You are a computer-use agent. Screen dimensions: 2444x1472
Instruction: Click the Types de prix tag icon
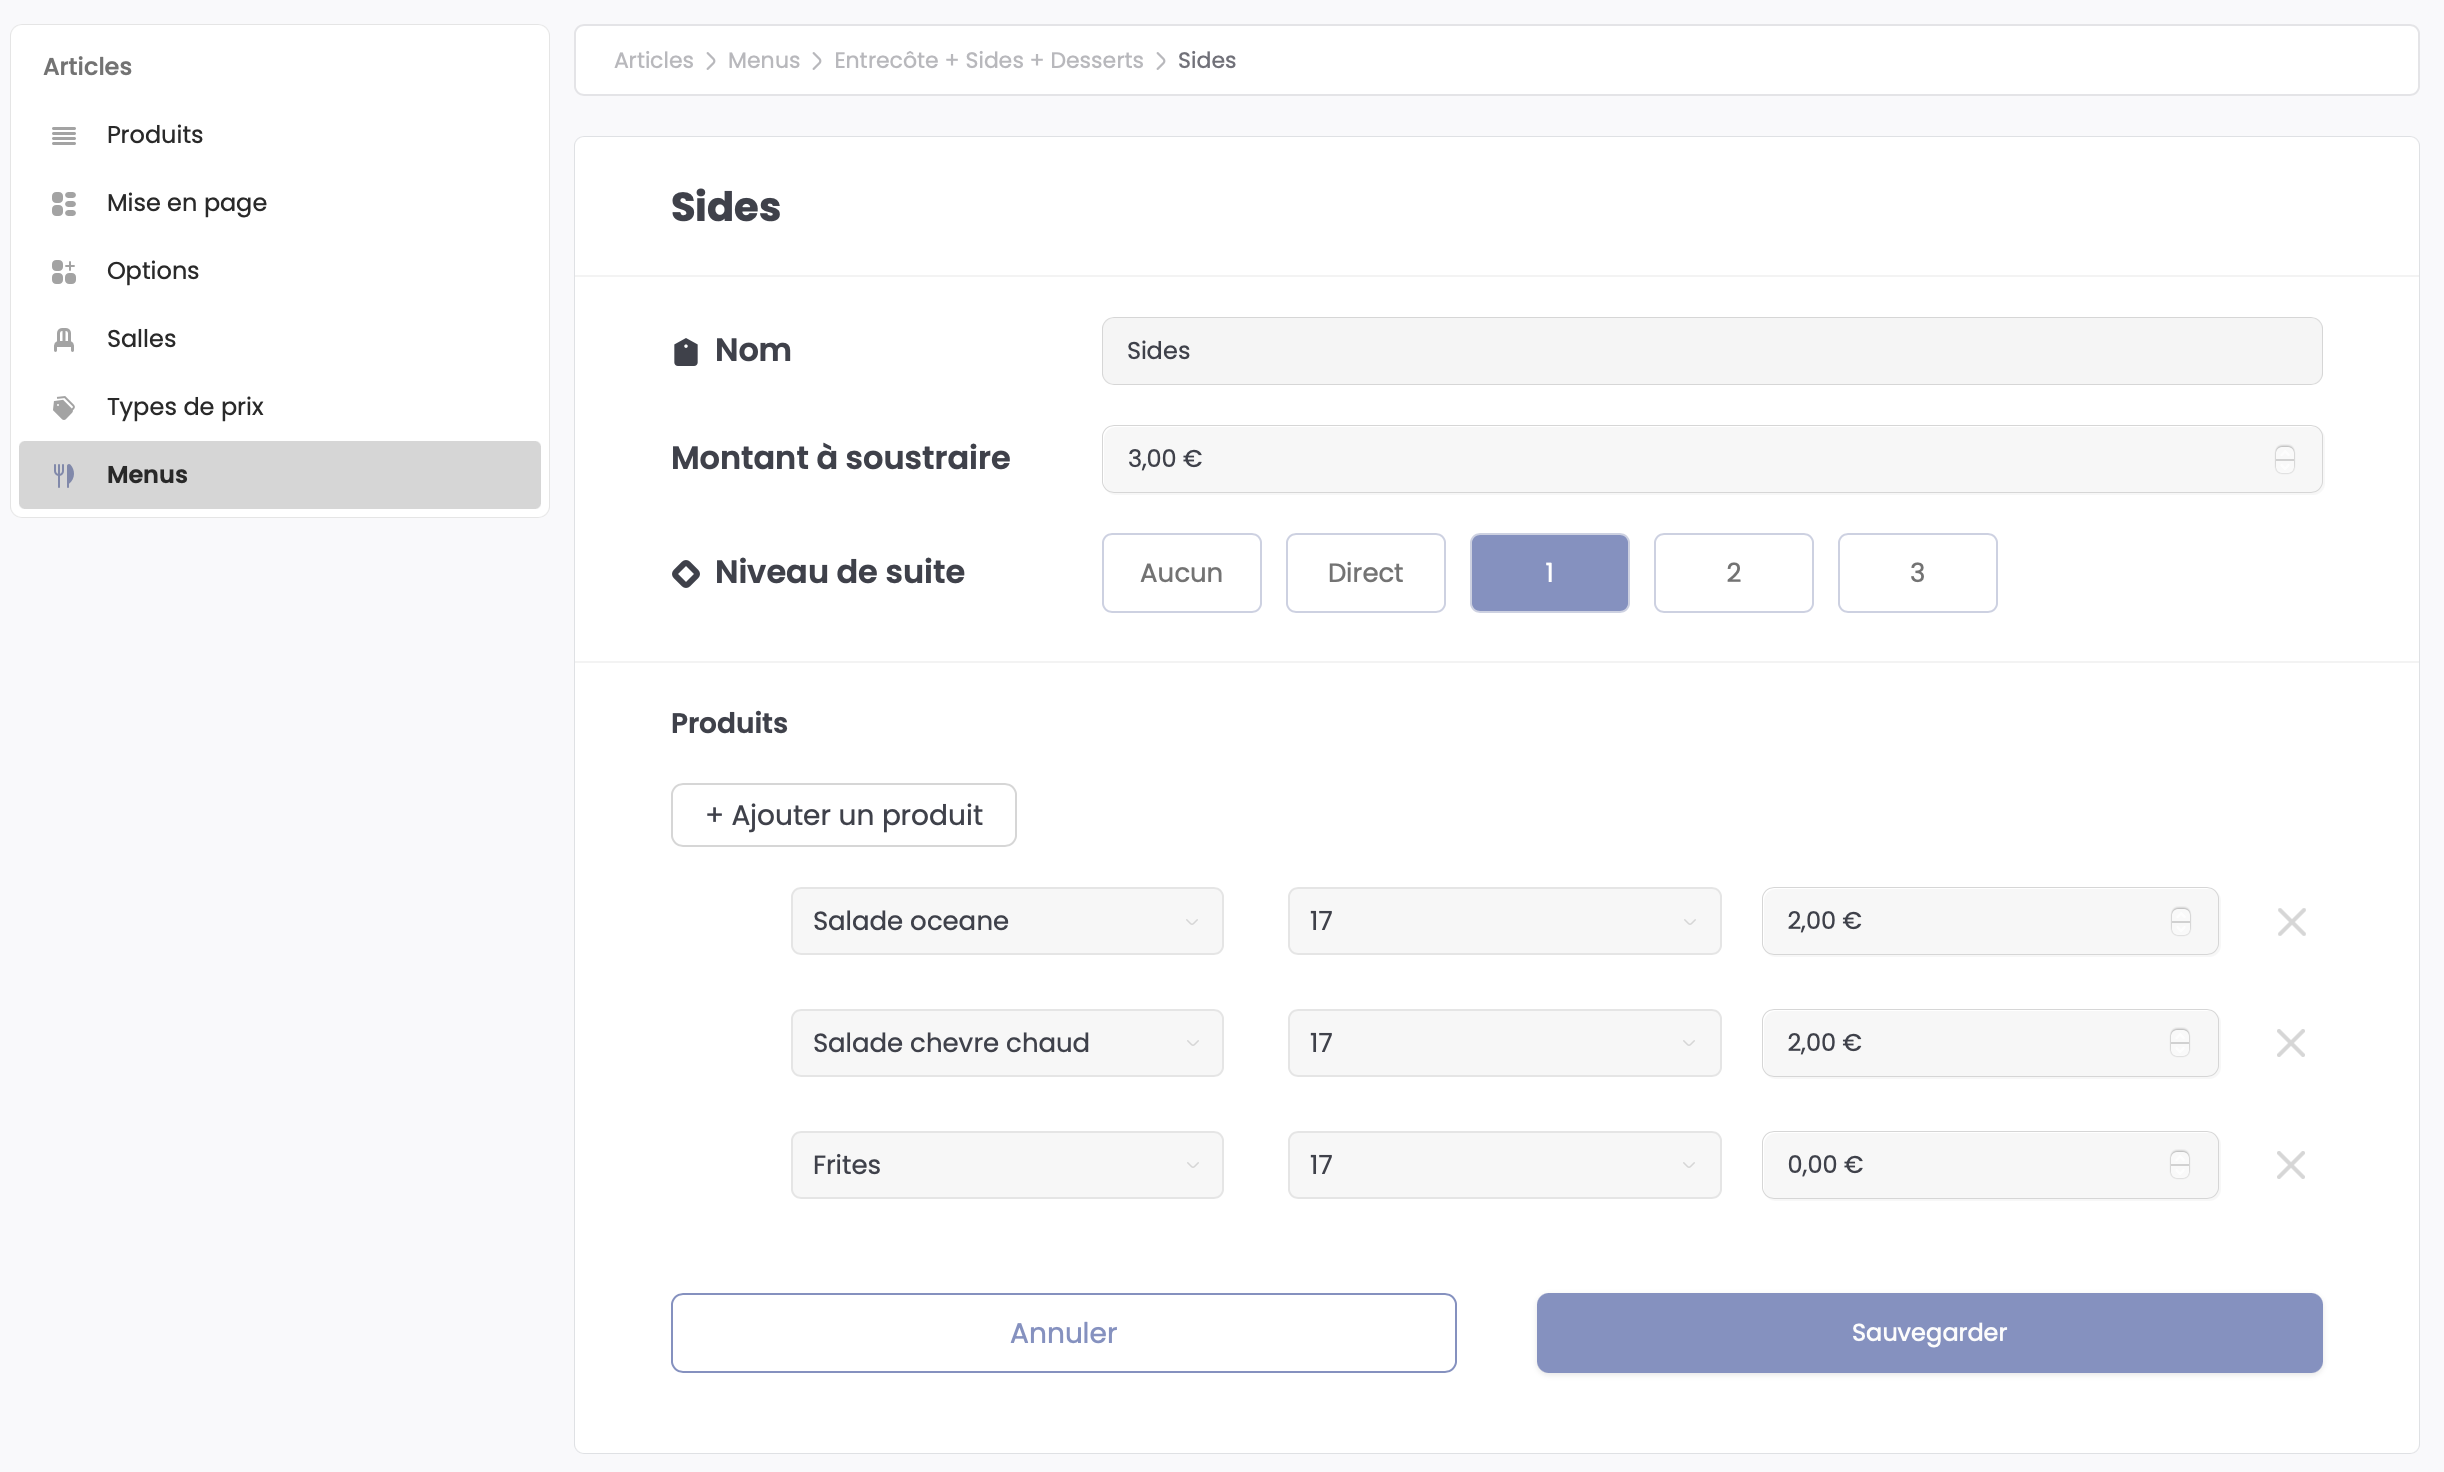[x=64, y=407]
